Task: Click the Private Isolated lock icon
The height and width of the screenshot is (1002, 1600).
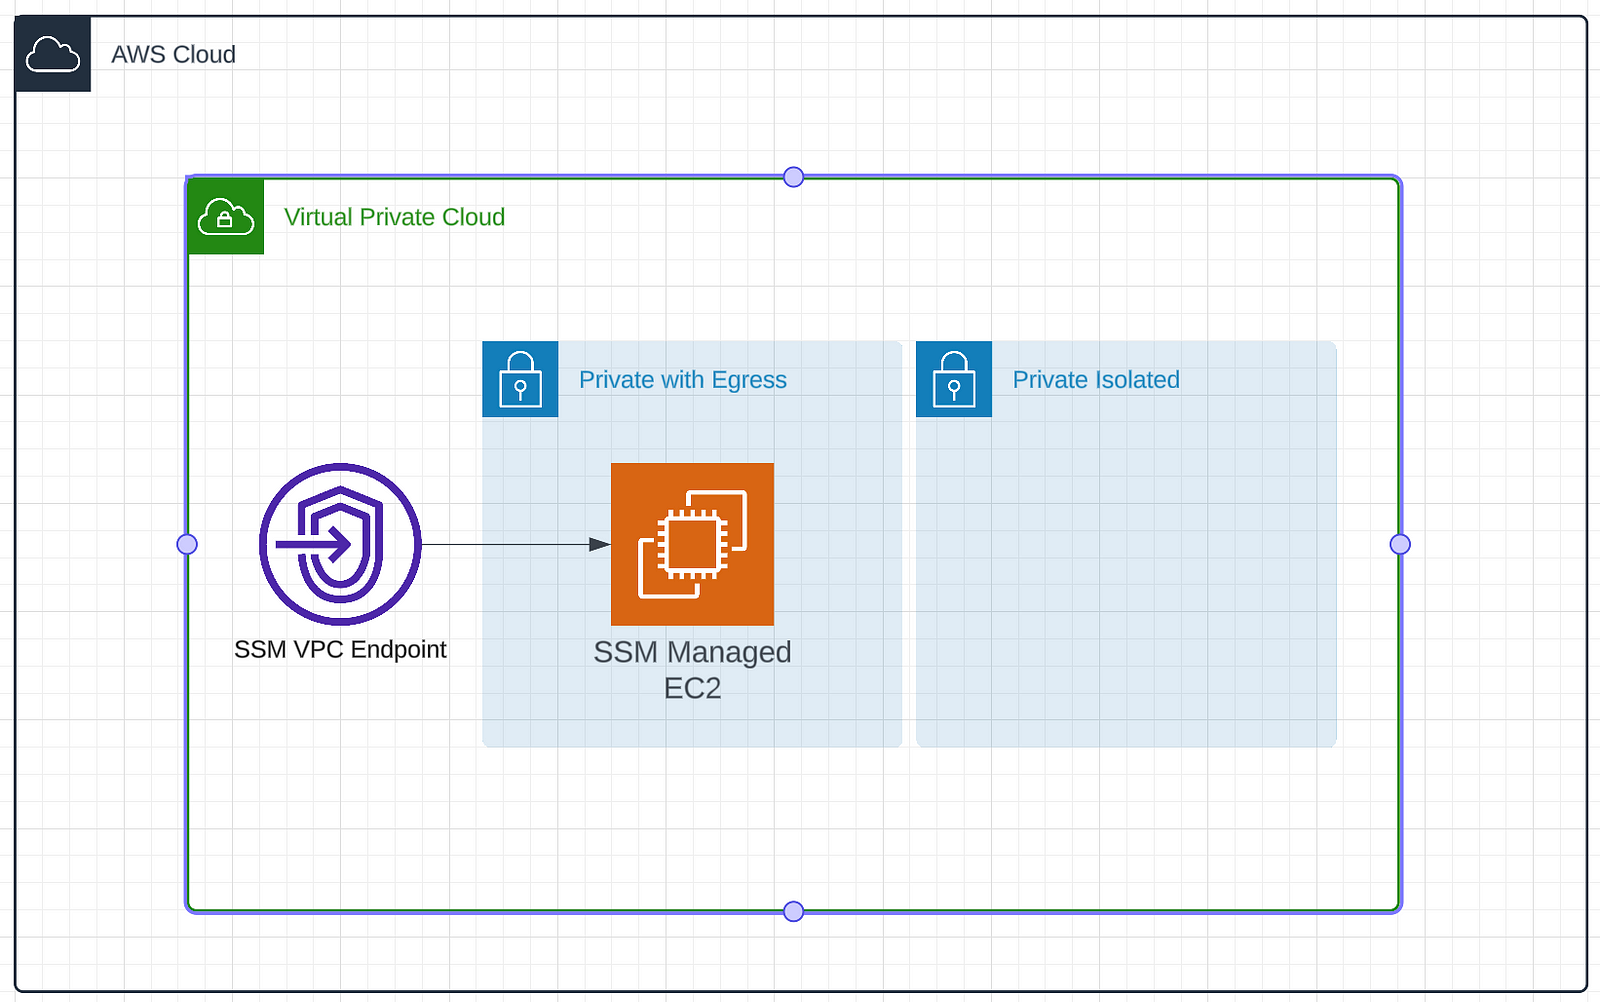Action: pos(954,379)
